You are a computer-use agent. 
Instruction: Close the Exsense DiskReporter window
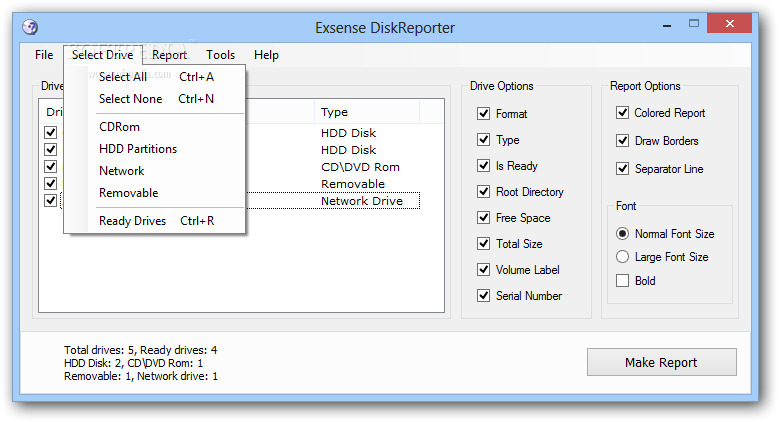pos(729,23)
